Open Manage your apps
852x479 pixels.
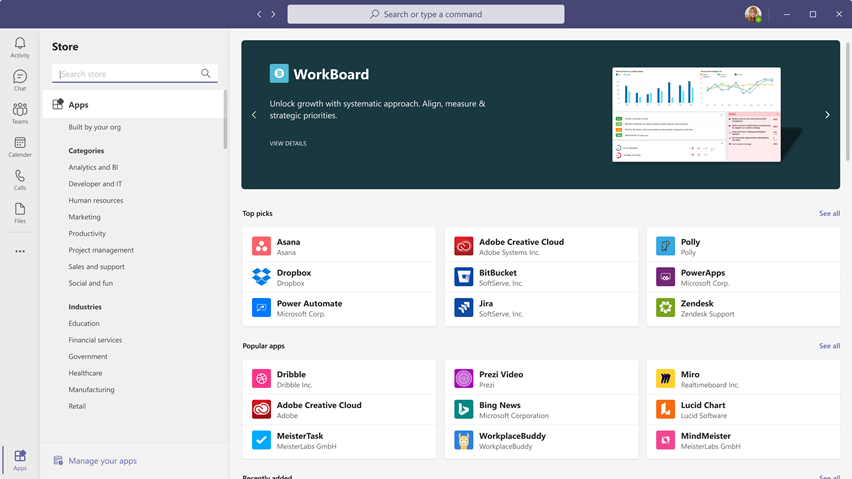click(95, 461)
